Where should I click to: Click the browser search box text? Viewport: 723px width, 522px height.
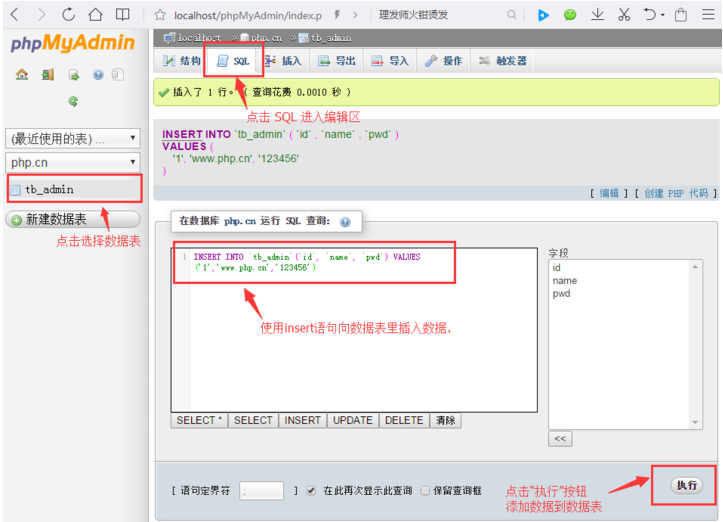click(x=413, y=15)
